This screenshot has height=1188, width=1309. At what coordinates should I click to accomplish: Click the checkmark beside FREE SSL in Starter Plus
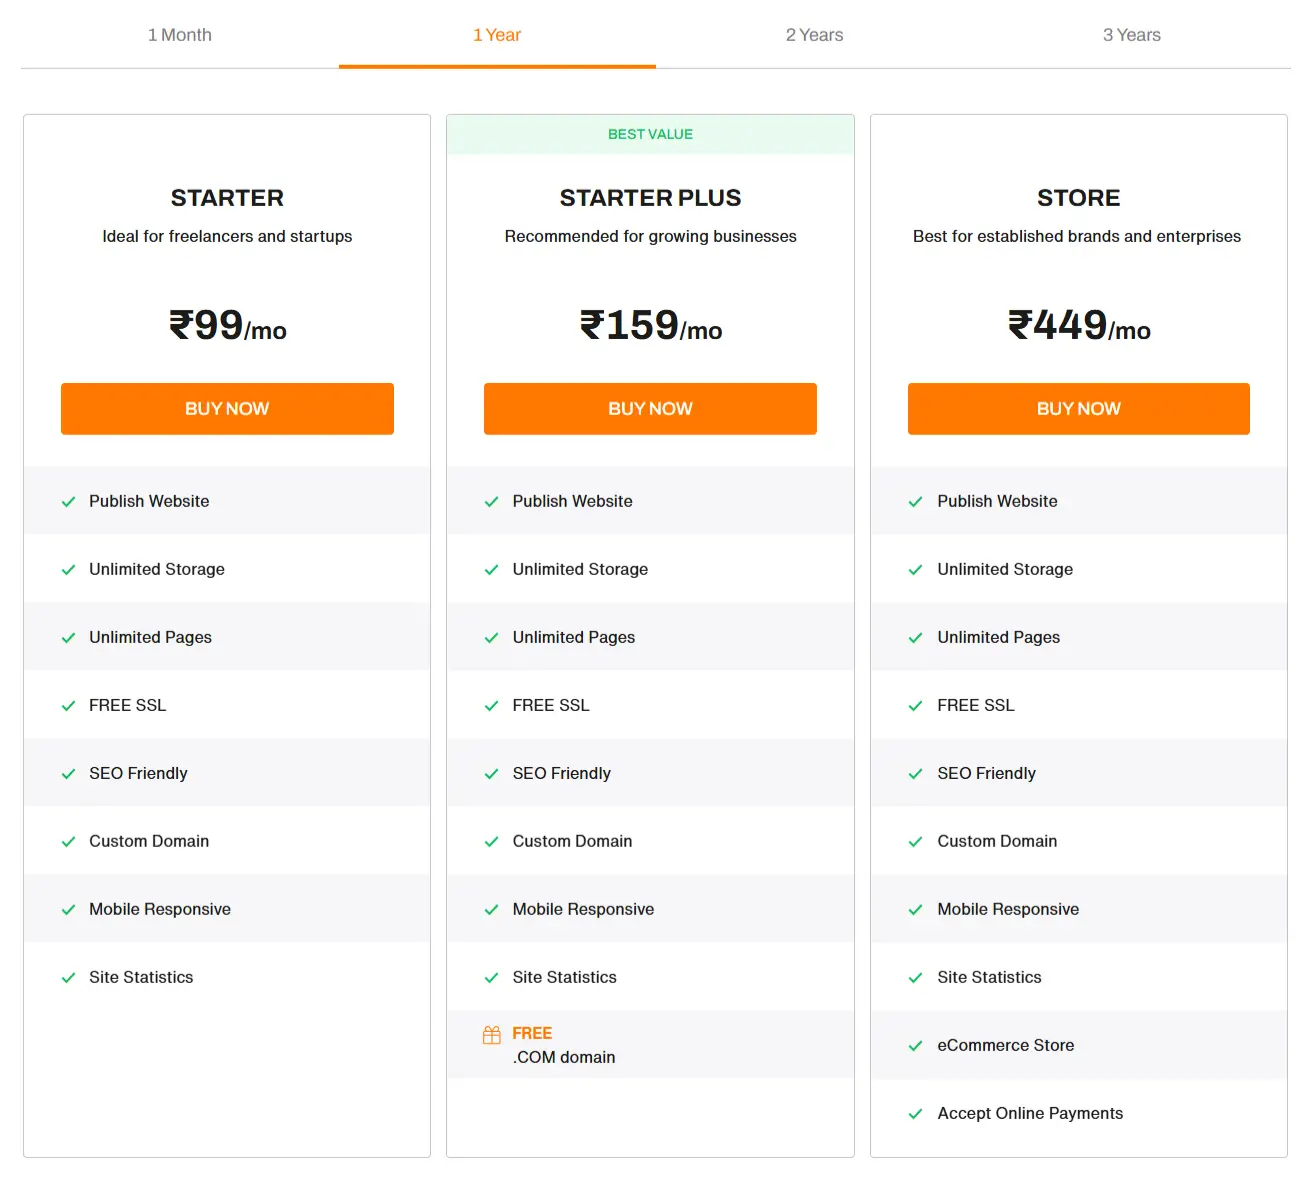[x=491, y=705]
